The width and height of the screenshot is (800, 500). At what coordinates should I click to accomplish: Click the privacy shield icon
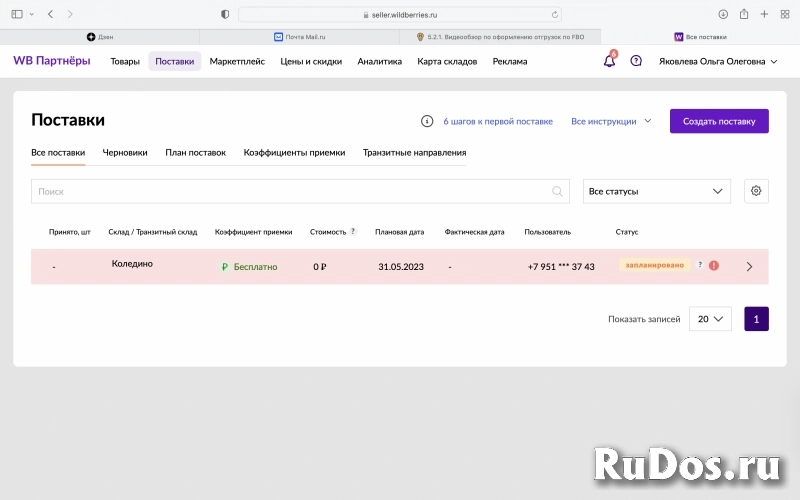click(x=225, y=14)
